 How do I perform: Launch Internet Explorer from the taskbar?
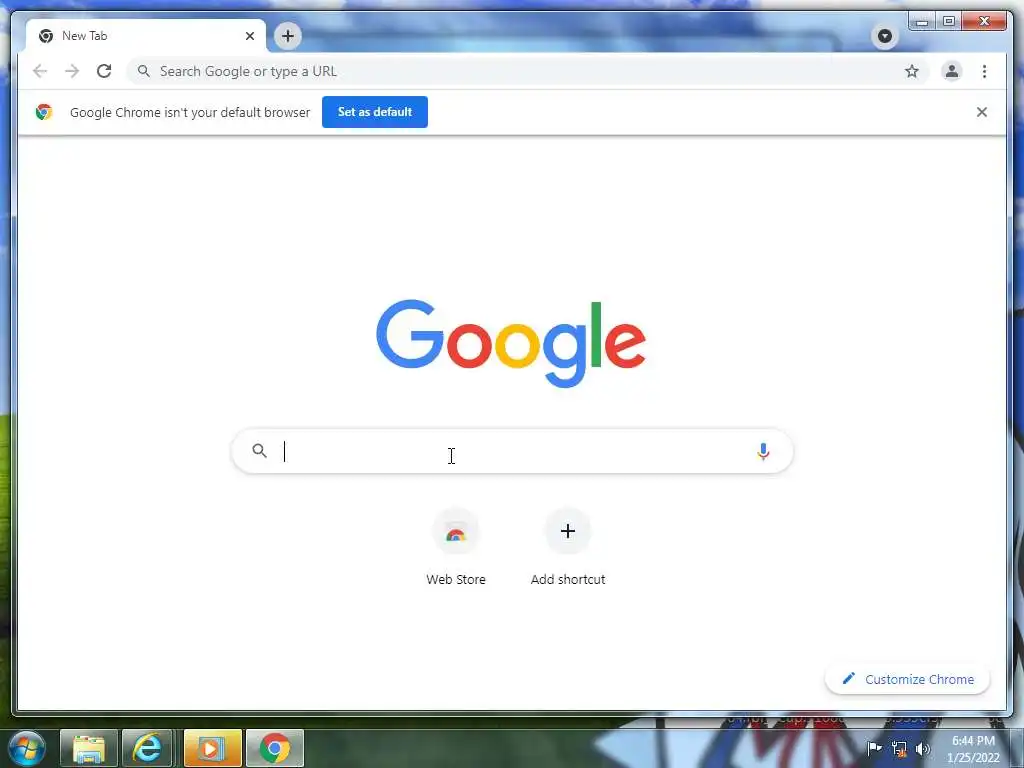(x=148, y=748)
